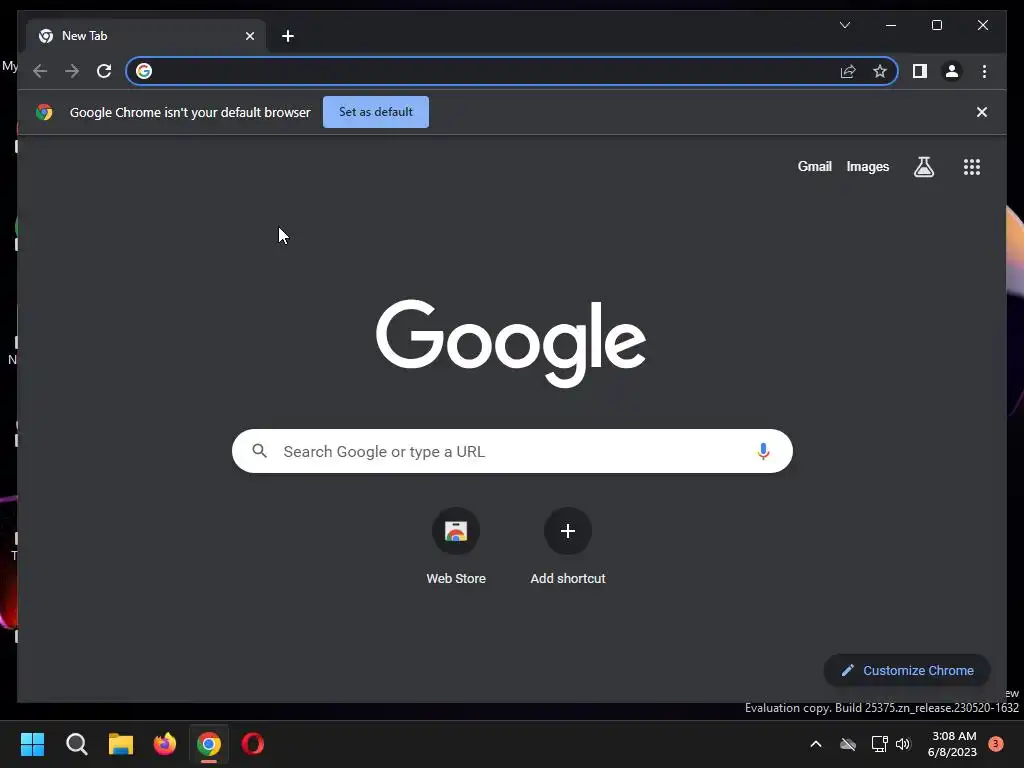Screen dimensions: 1024x768
Task: Dismiss the default browser banner
Action: point(982,112)
